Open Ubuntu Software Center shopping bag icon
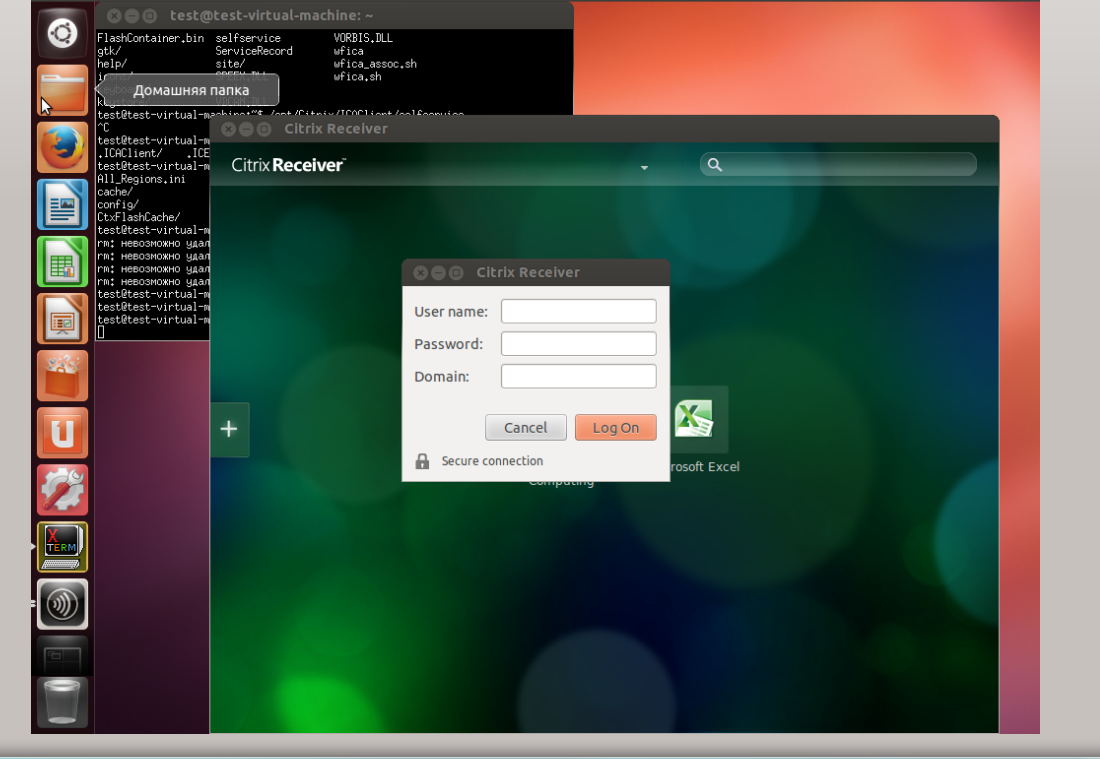This screenshot has height=759, width=1100. (62, 375)
